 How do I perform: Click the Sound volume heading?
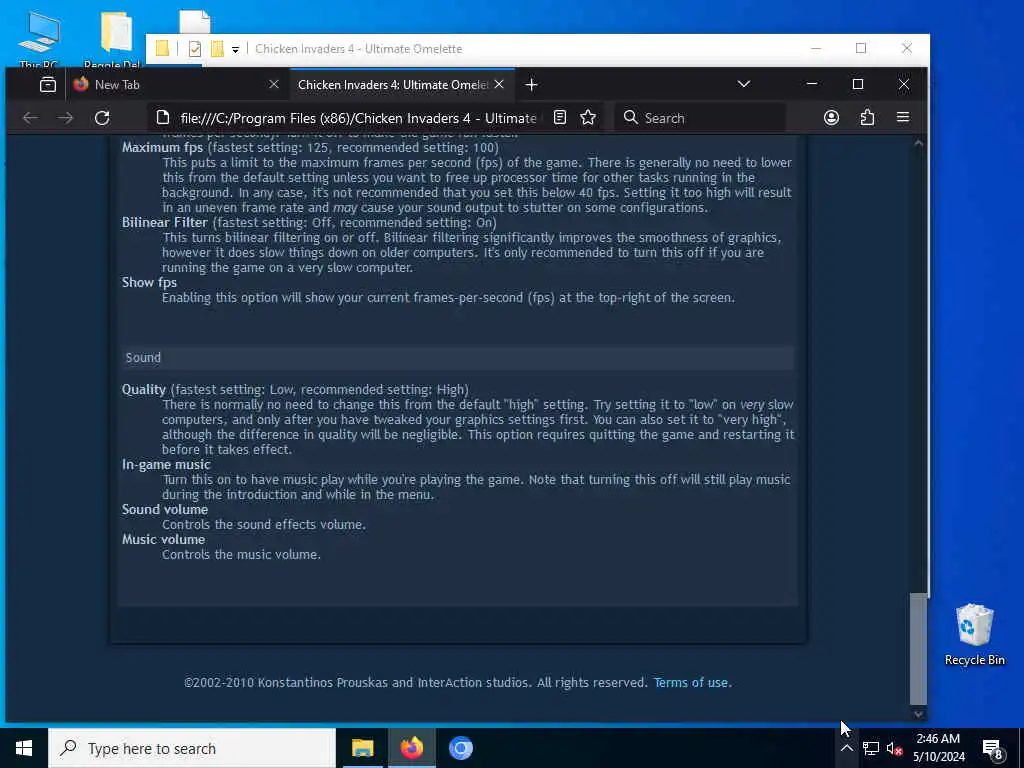pos(165,509)
